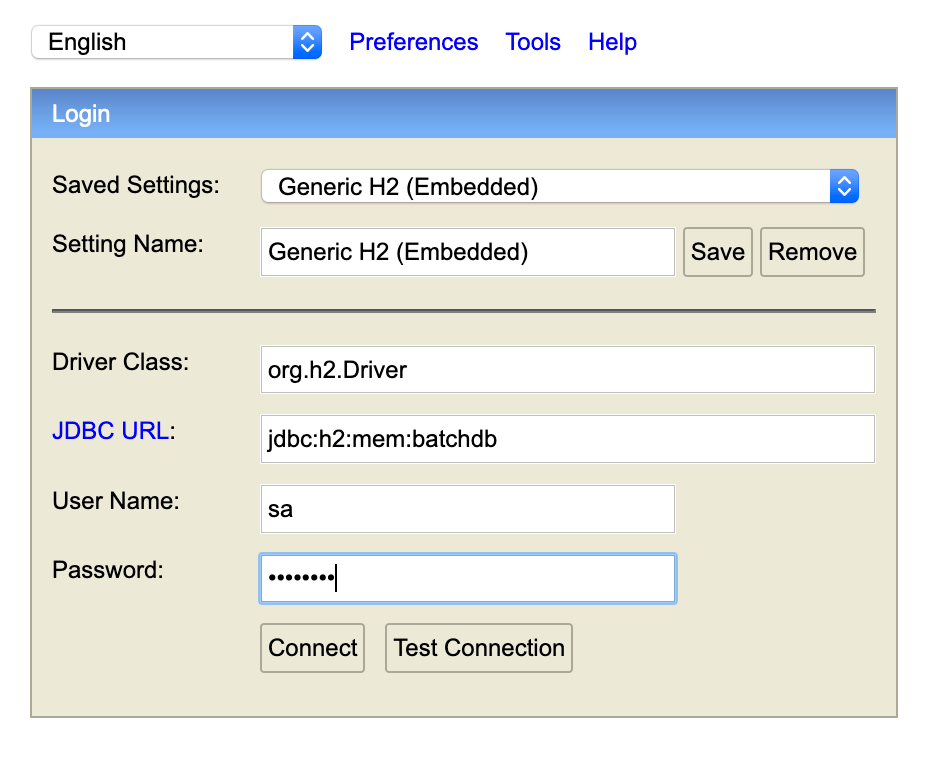Image resolution: width=944 pixels, height=762 pixels.
Task: Focus the Password field
Action: [468, 578]
